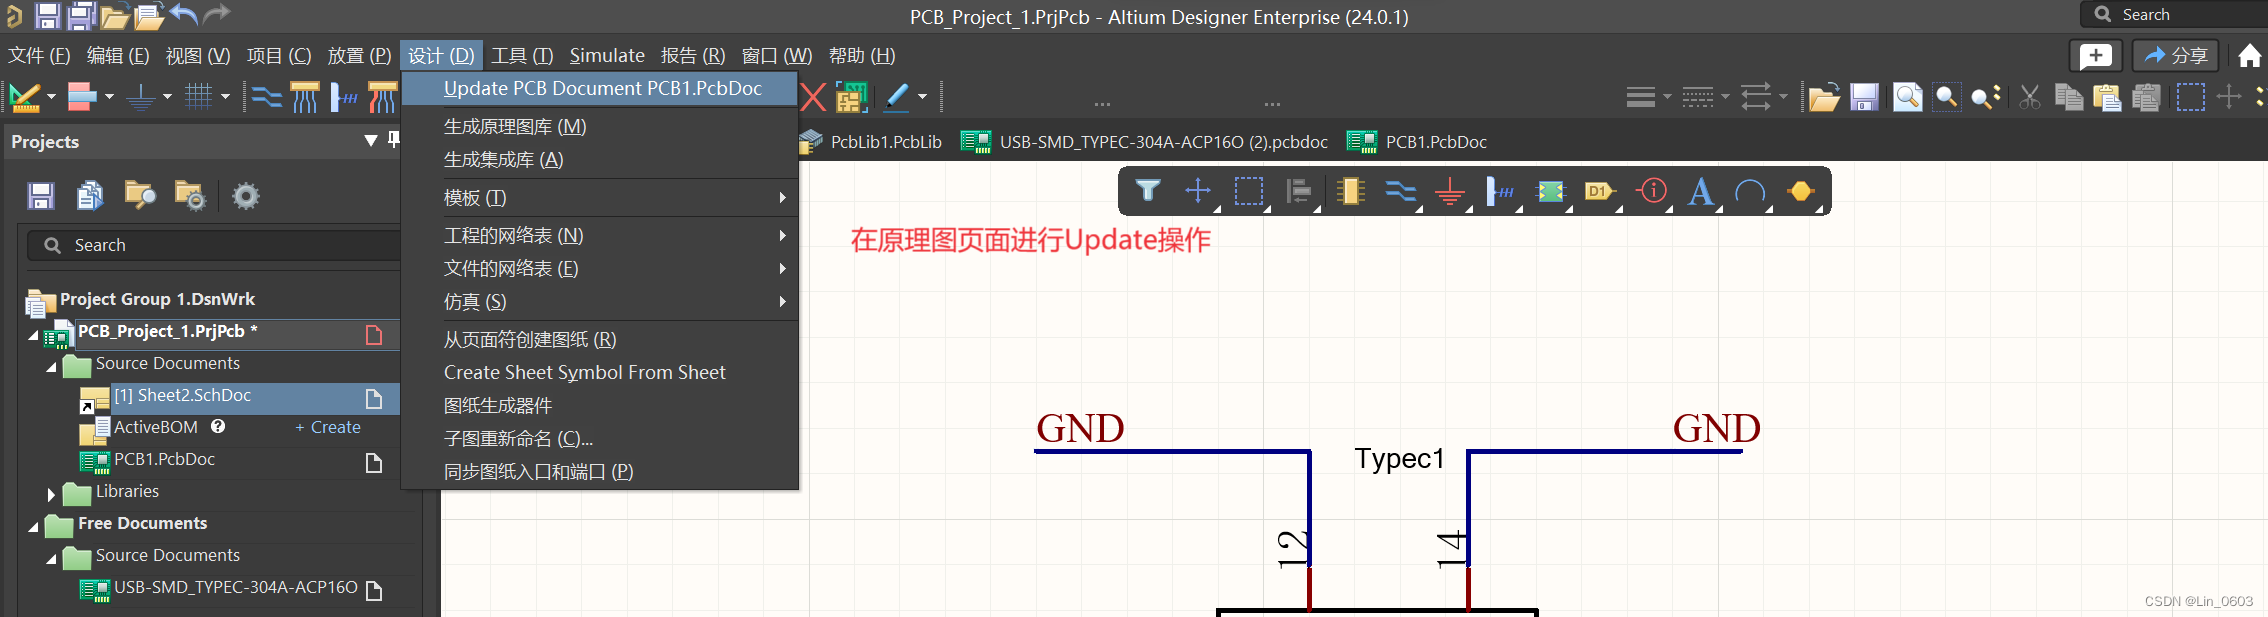This screenshot has width=2268, height=617.
Task: Click the Save icon in the title bar
Action: tap(47, 15)
